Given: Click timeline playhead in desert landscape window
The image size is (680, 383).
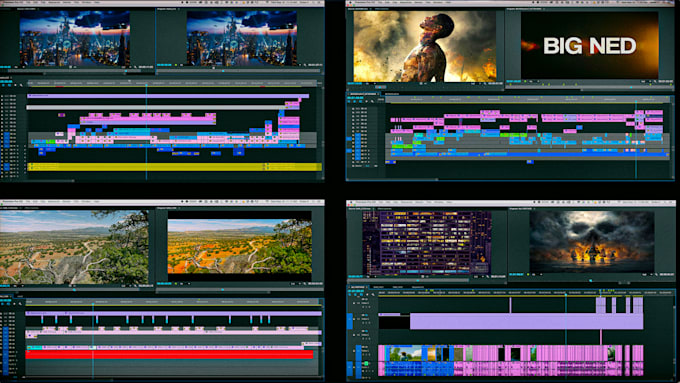Looking at the screenshot, I should point(92,304).
